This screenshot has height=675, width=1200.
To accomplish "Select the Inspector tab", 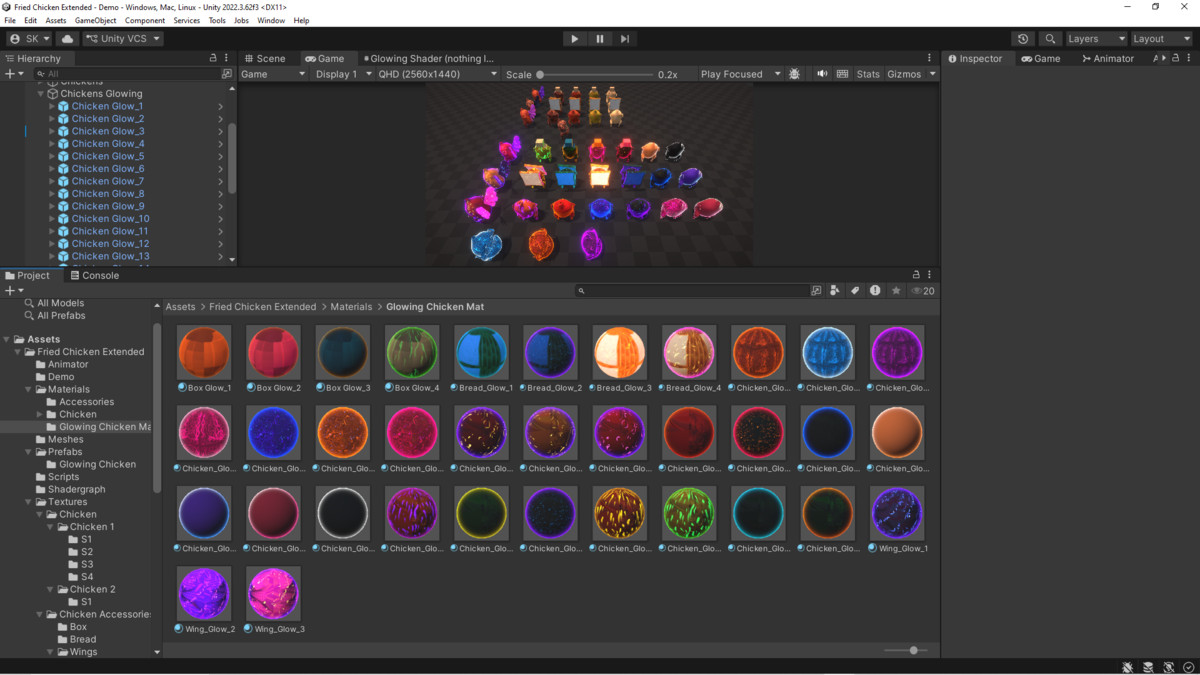I will [x=975, y=58].
